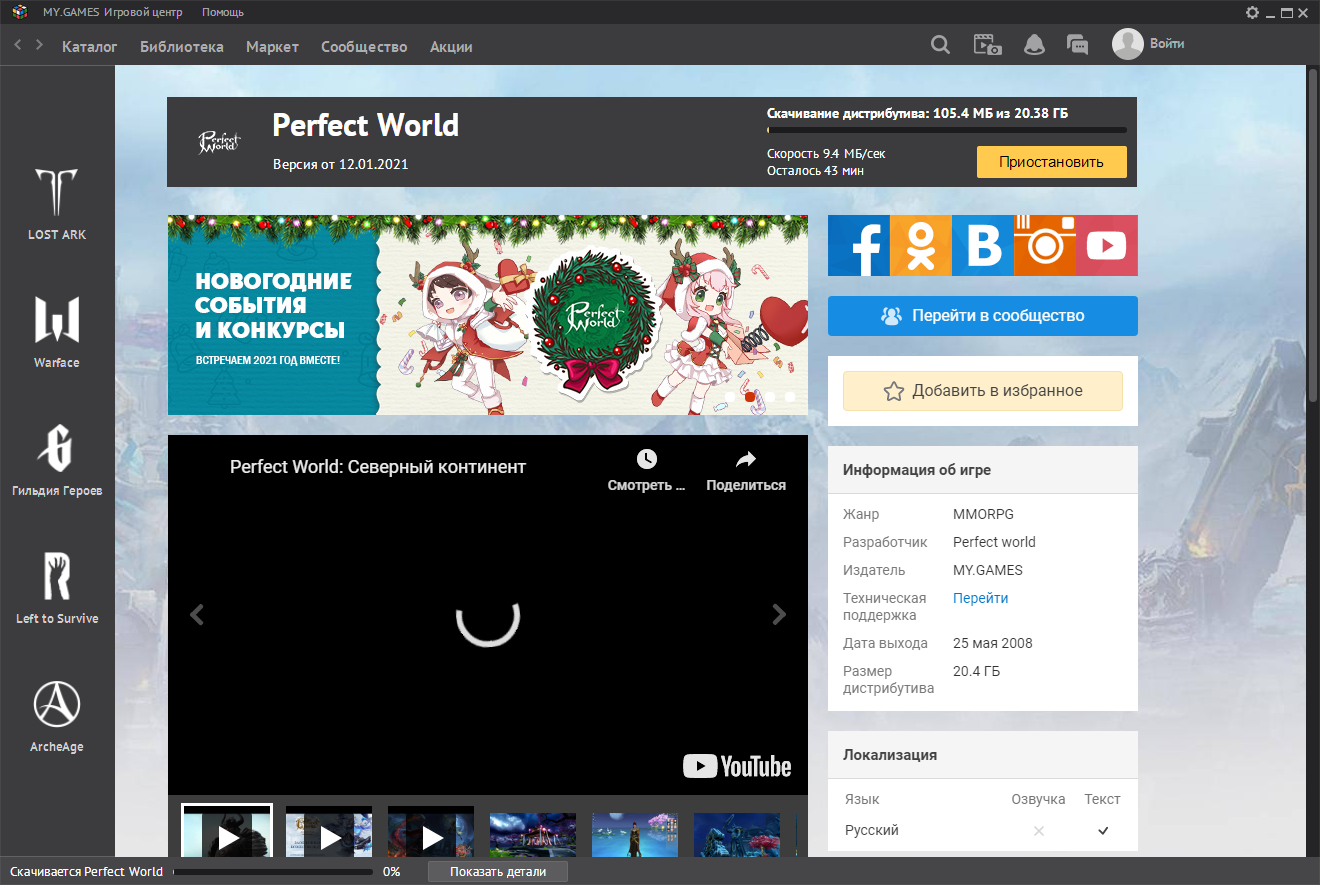Open the chat messages icon
The width and height of the screenshot is (1320, 885).
pyautogui.click(x=1077, y=45)
